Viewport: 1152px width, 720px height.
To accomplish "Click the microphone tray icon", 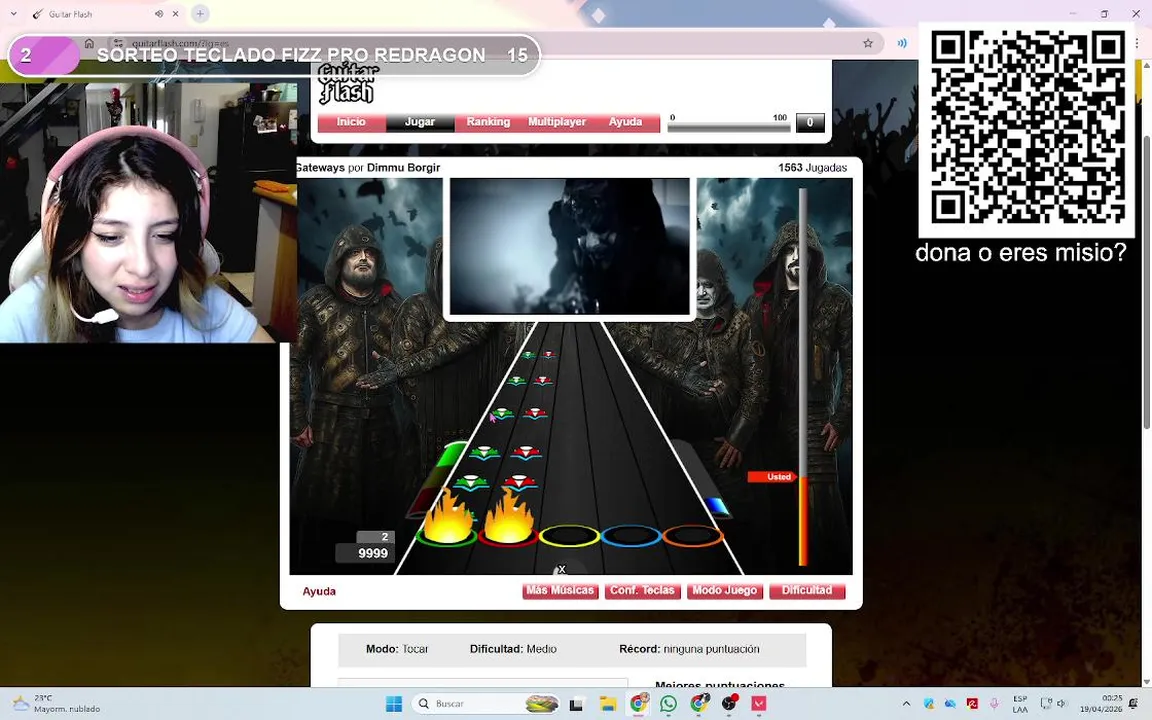I will [x=994, y=704].
